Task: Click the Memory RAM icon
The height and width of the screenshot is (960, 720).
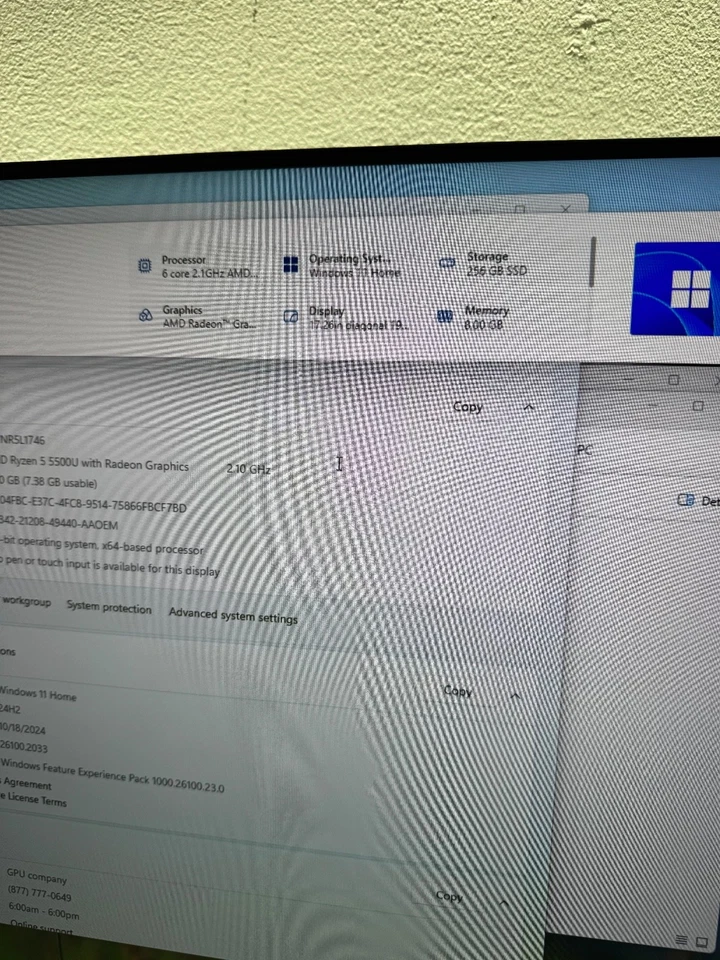Action: [444, 316]
